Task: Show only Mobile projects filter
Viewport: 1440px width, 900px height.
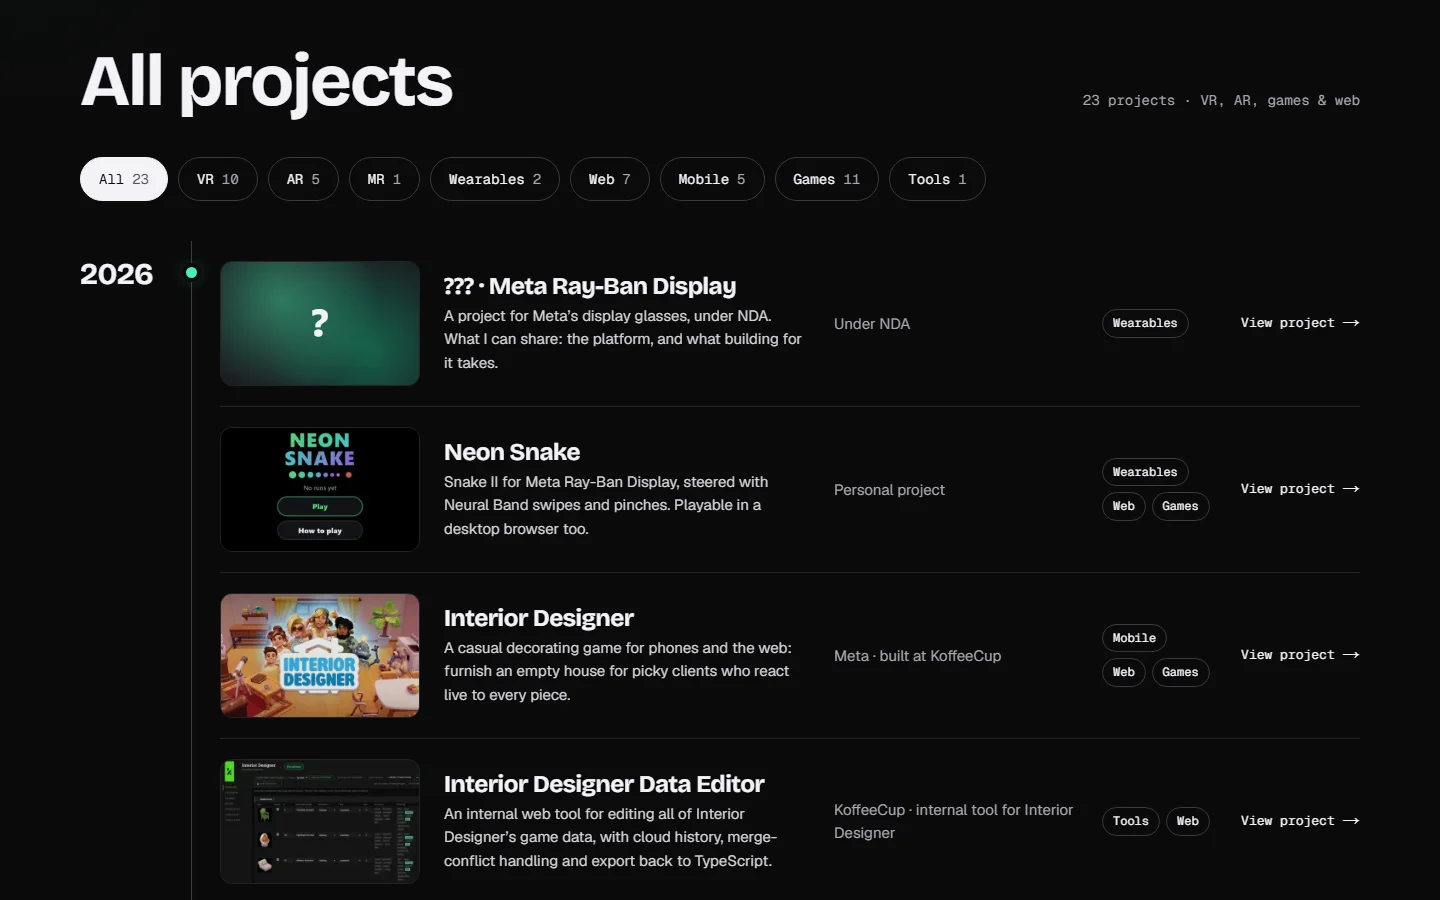Action: pyautogui.click(x=712, y=179)
